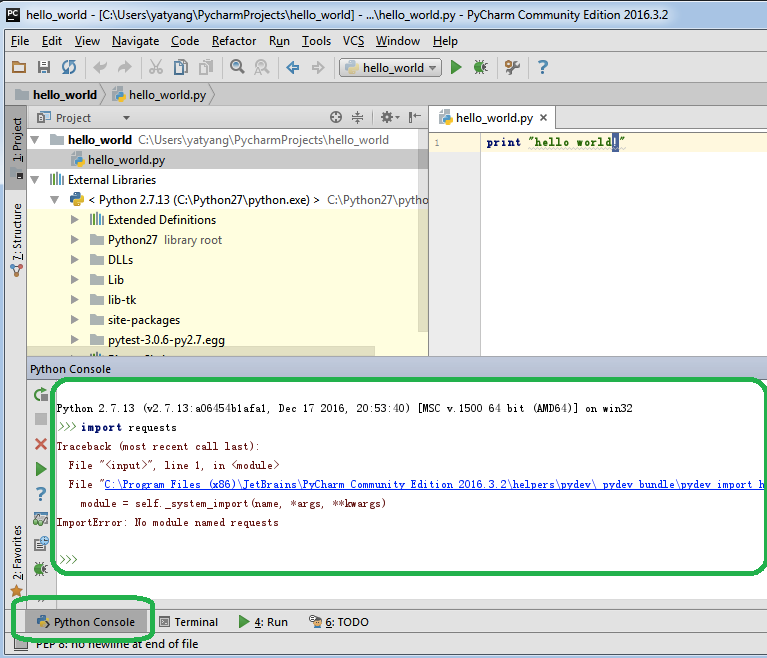Expand the pytest-3.0.6-py2.7.egg node
Viewport: 767px width, 658px height.
click(74, 340)
